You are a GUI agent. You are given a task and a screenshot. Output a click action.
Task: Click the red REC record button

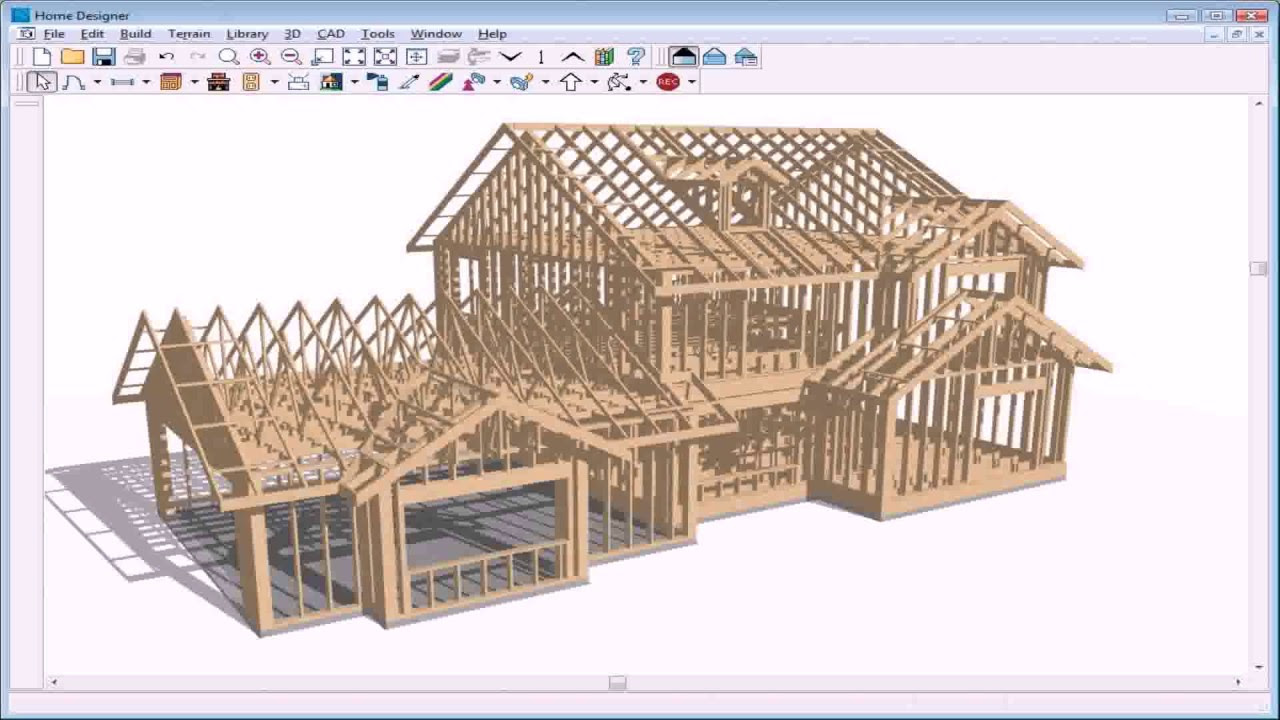[x=668, y=82]
